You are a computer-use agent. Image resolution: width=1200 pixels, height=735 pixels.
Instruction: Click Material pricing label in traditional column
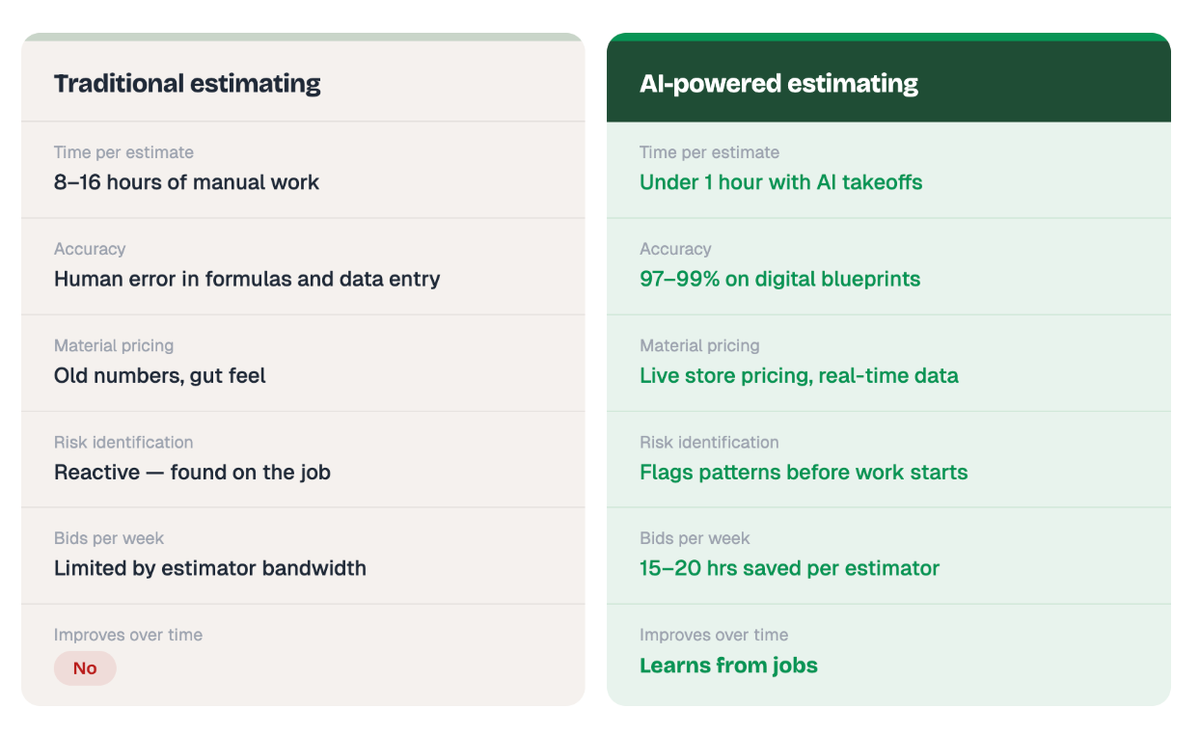click(114, 345)
